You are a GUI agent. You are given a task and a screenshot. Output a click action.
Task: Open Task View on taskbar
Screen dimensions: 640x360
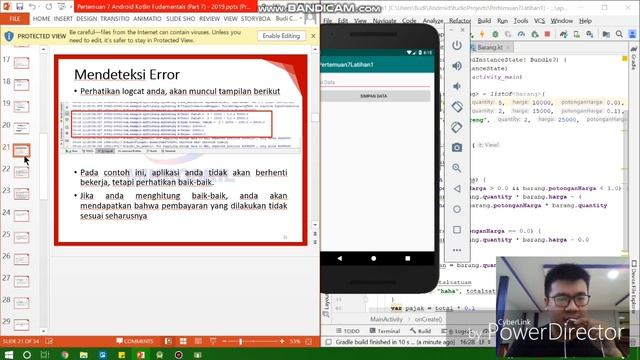point(45,355)
